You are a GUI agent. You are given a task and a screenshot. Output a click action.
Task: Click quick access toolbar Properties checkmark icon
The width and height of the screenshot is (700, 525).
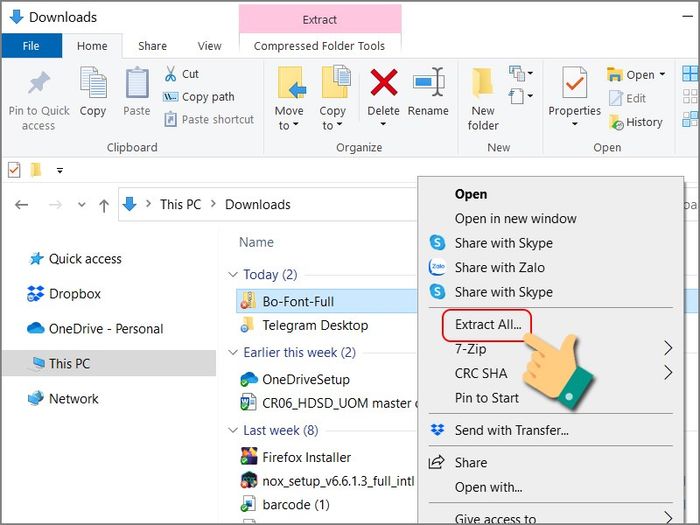(14, 170)
